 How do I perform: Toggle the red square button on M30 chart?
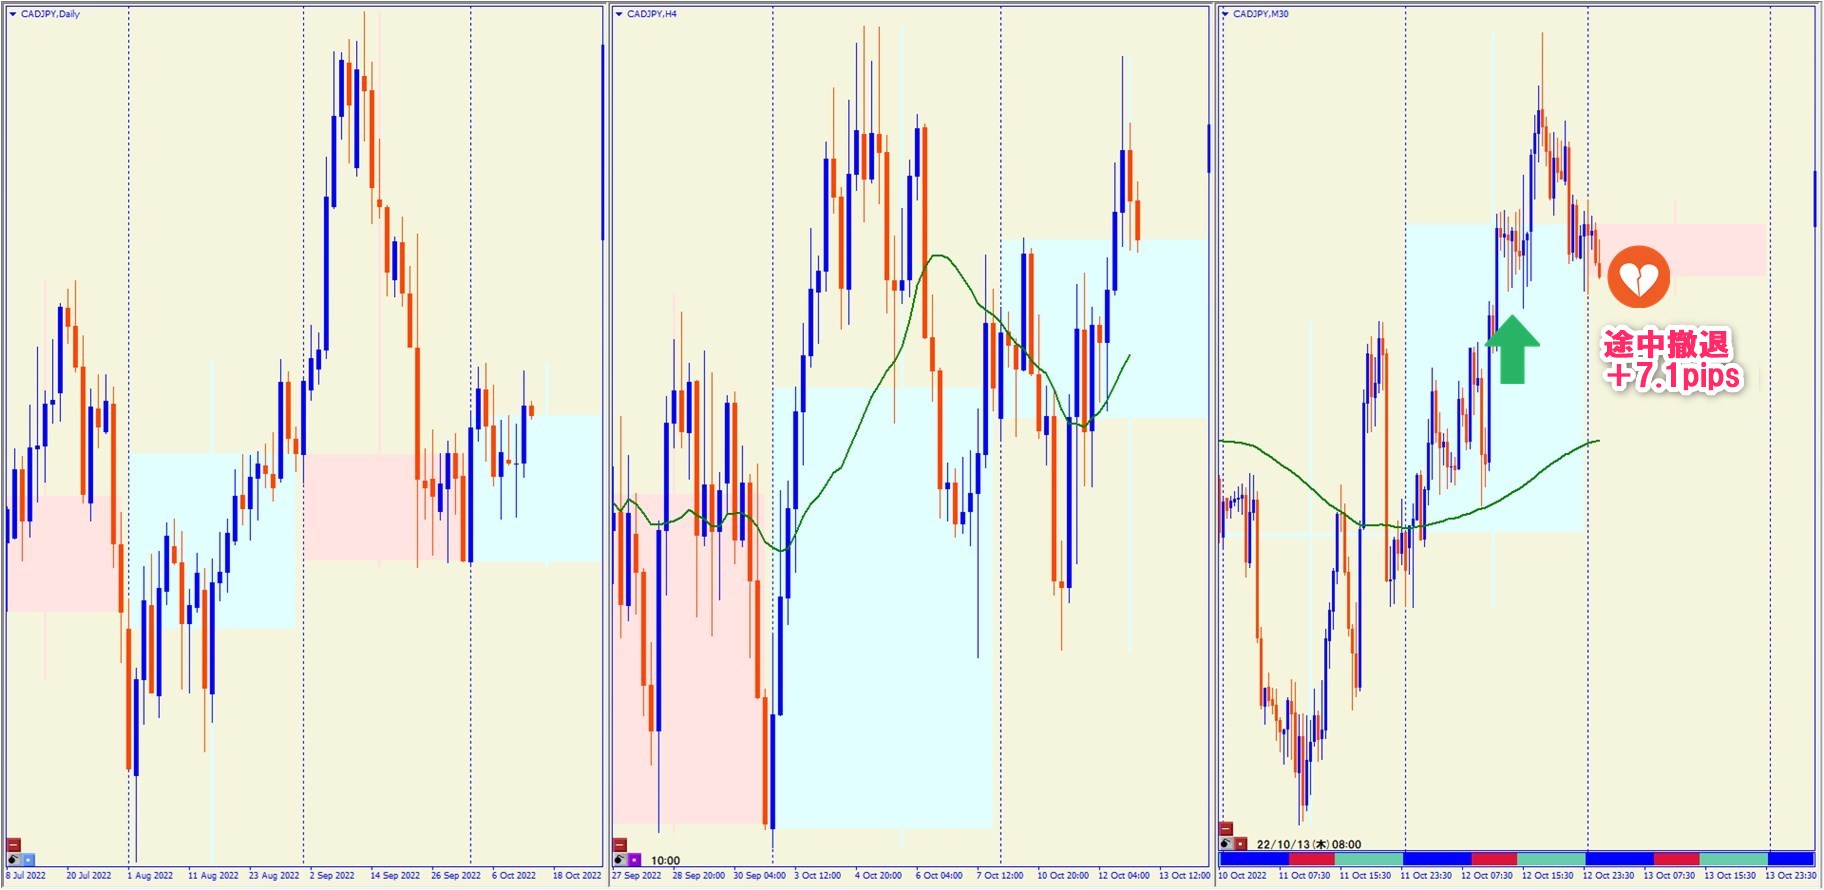1240,843
